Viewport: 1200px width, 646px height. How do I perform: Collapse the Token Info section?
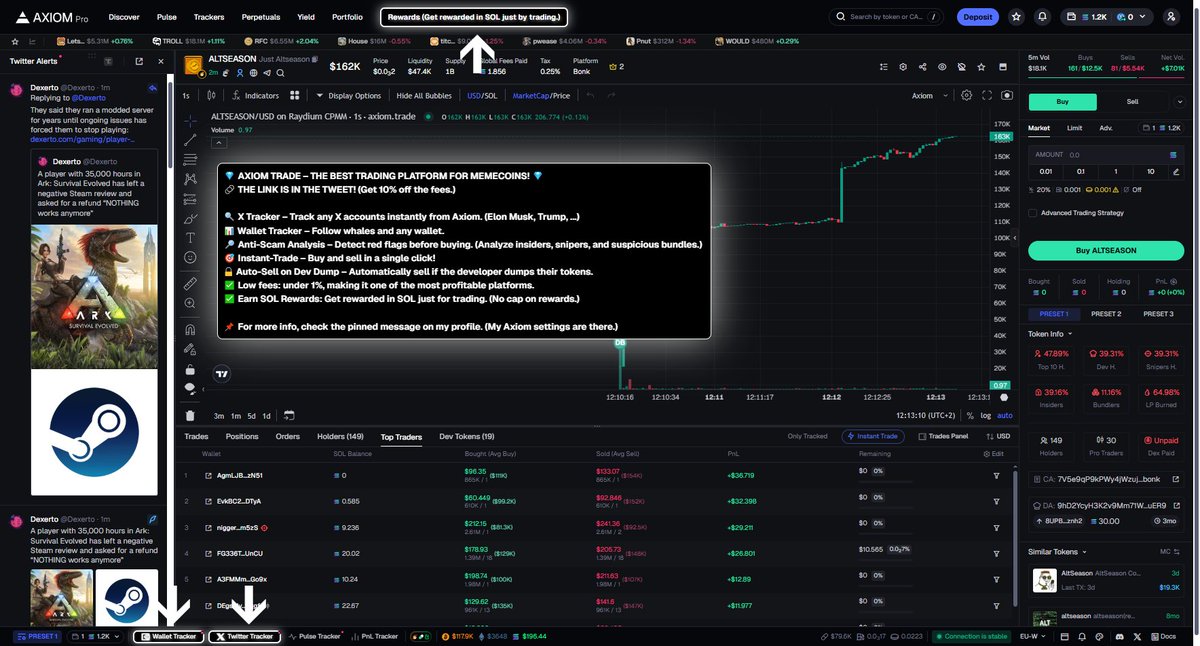1049,334
